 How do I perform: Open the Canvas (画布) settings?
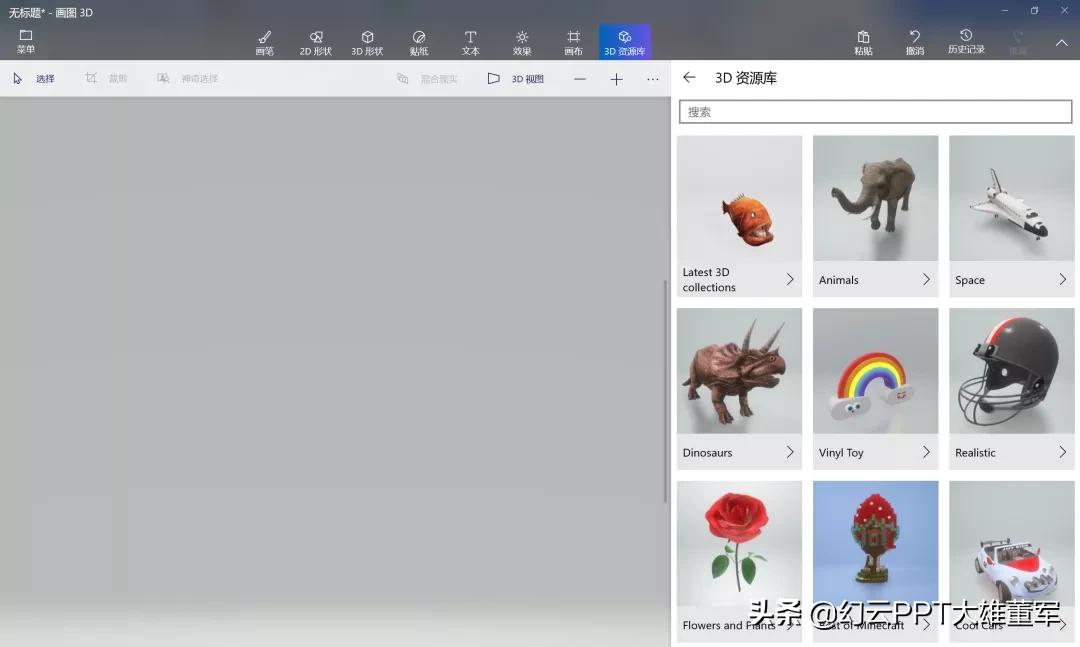click(573, 41)
